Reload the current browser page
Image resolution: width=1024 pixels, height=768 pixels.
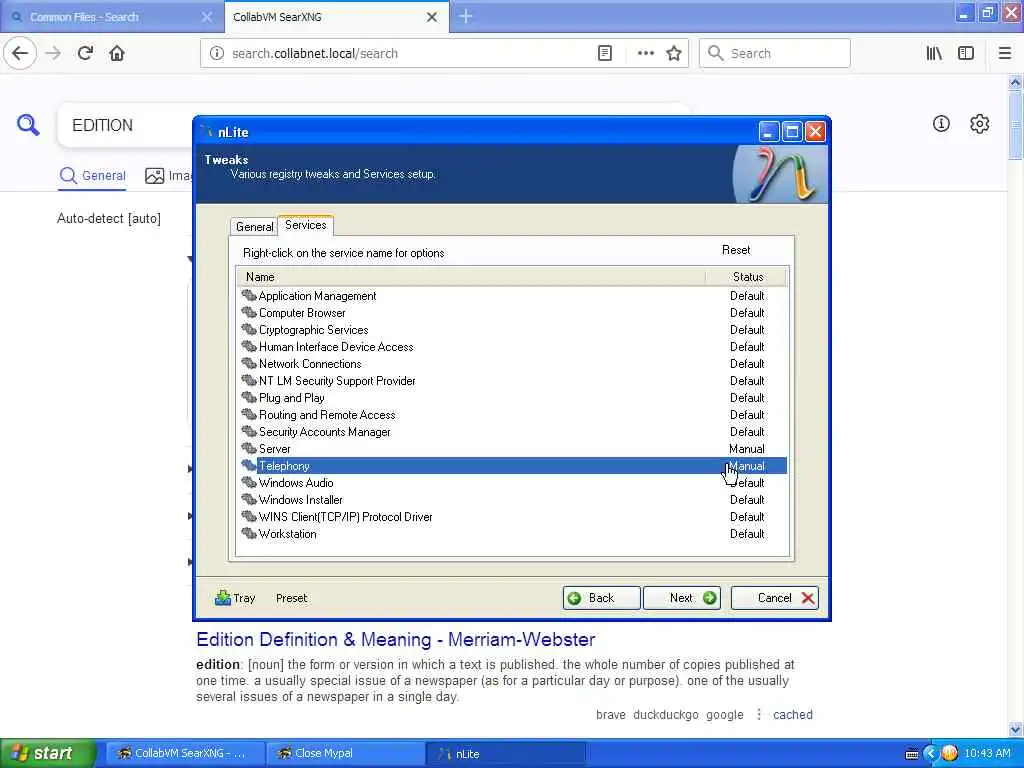pyautogui.click(x=85, y=53)
